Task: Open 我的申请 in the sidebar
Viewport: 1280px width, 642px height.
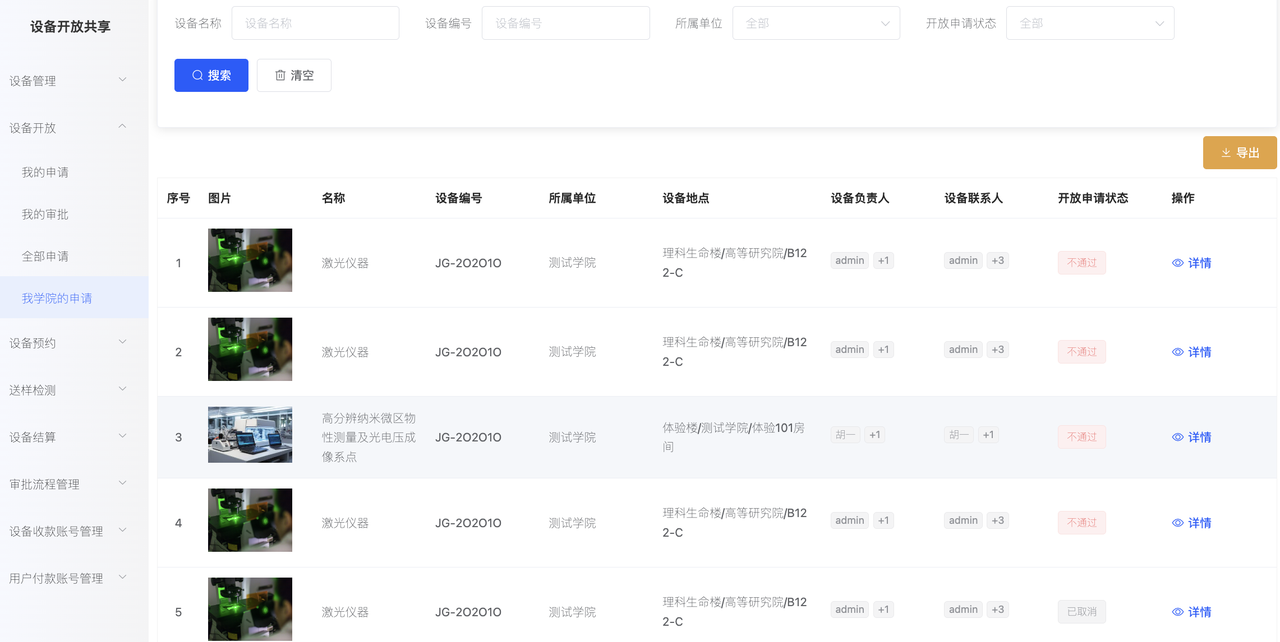Action: (74, 172)
